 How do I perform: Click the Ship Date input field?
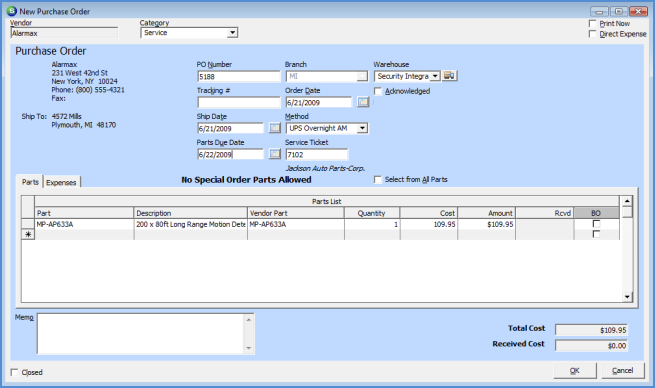(x=230, y=128)
